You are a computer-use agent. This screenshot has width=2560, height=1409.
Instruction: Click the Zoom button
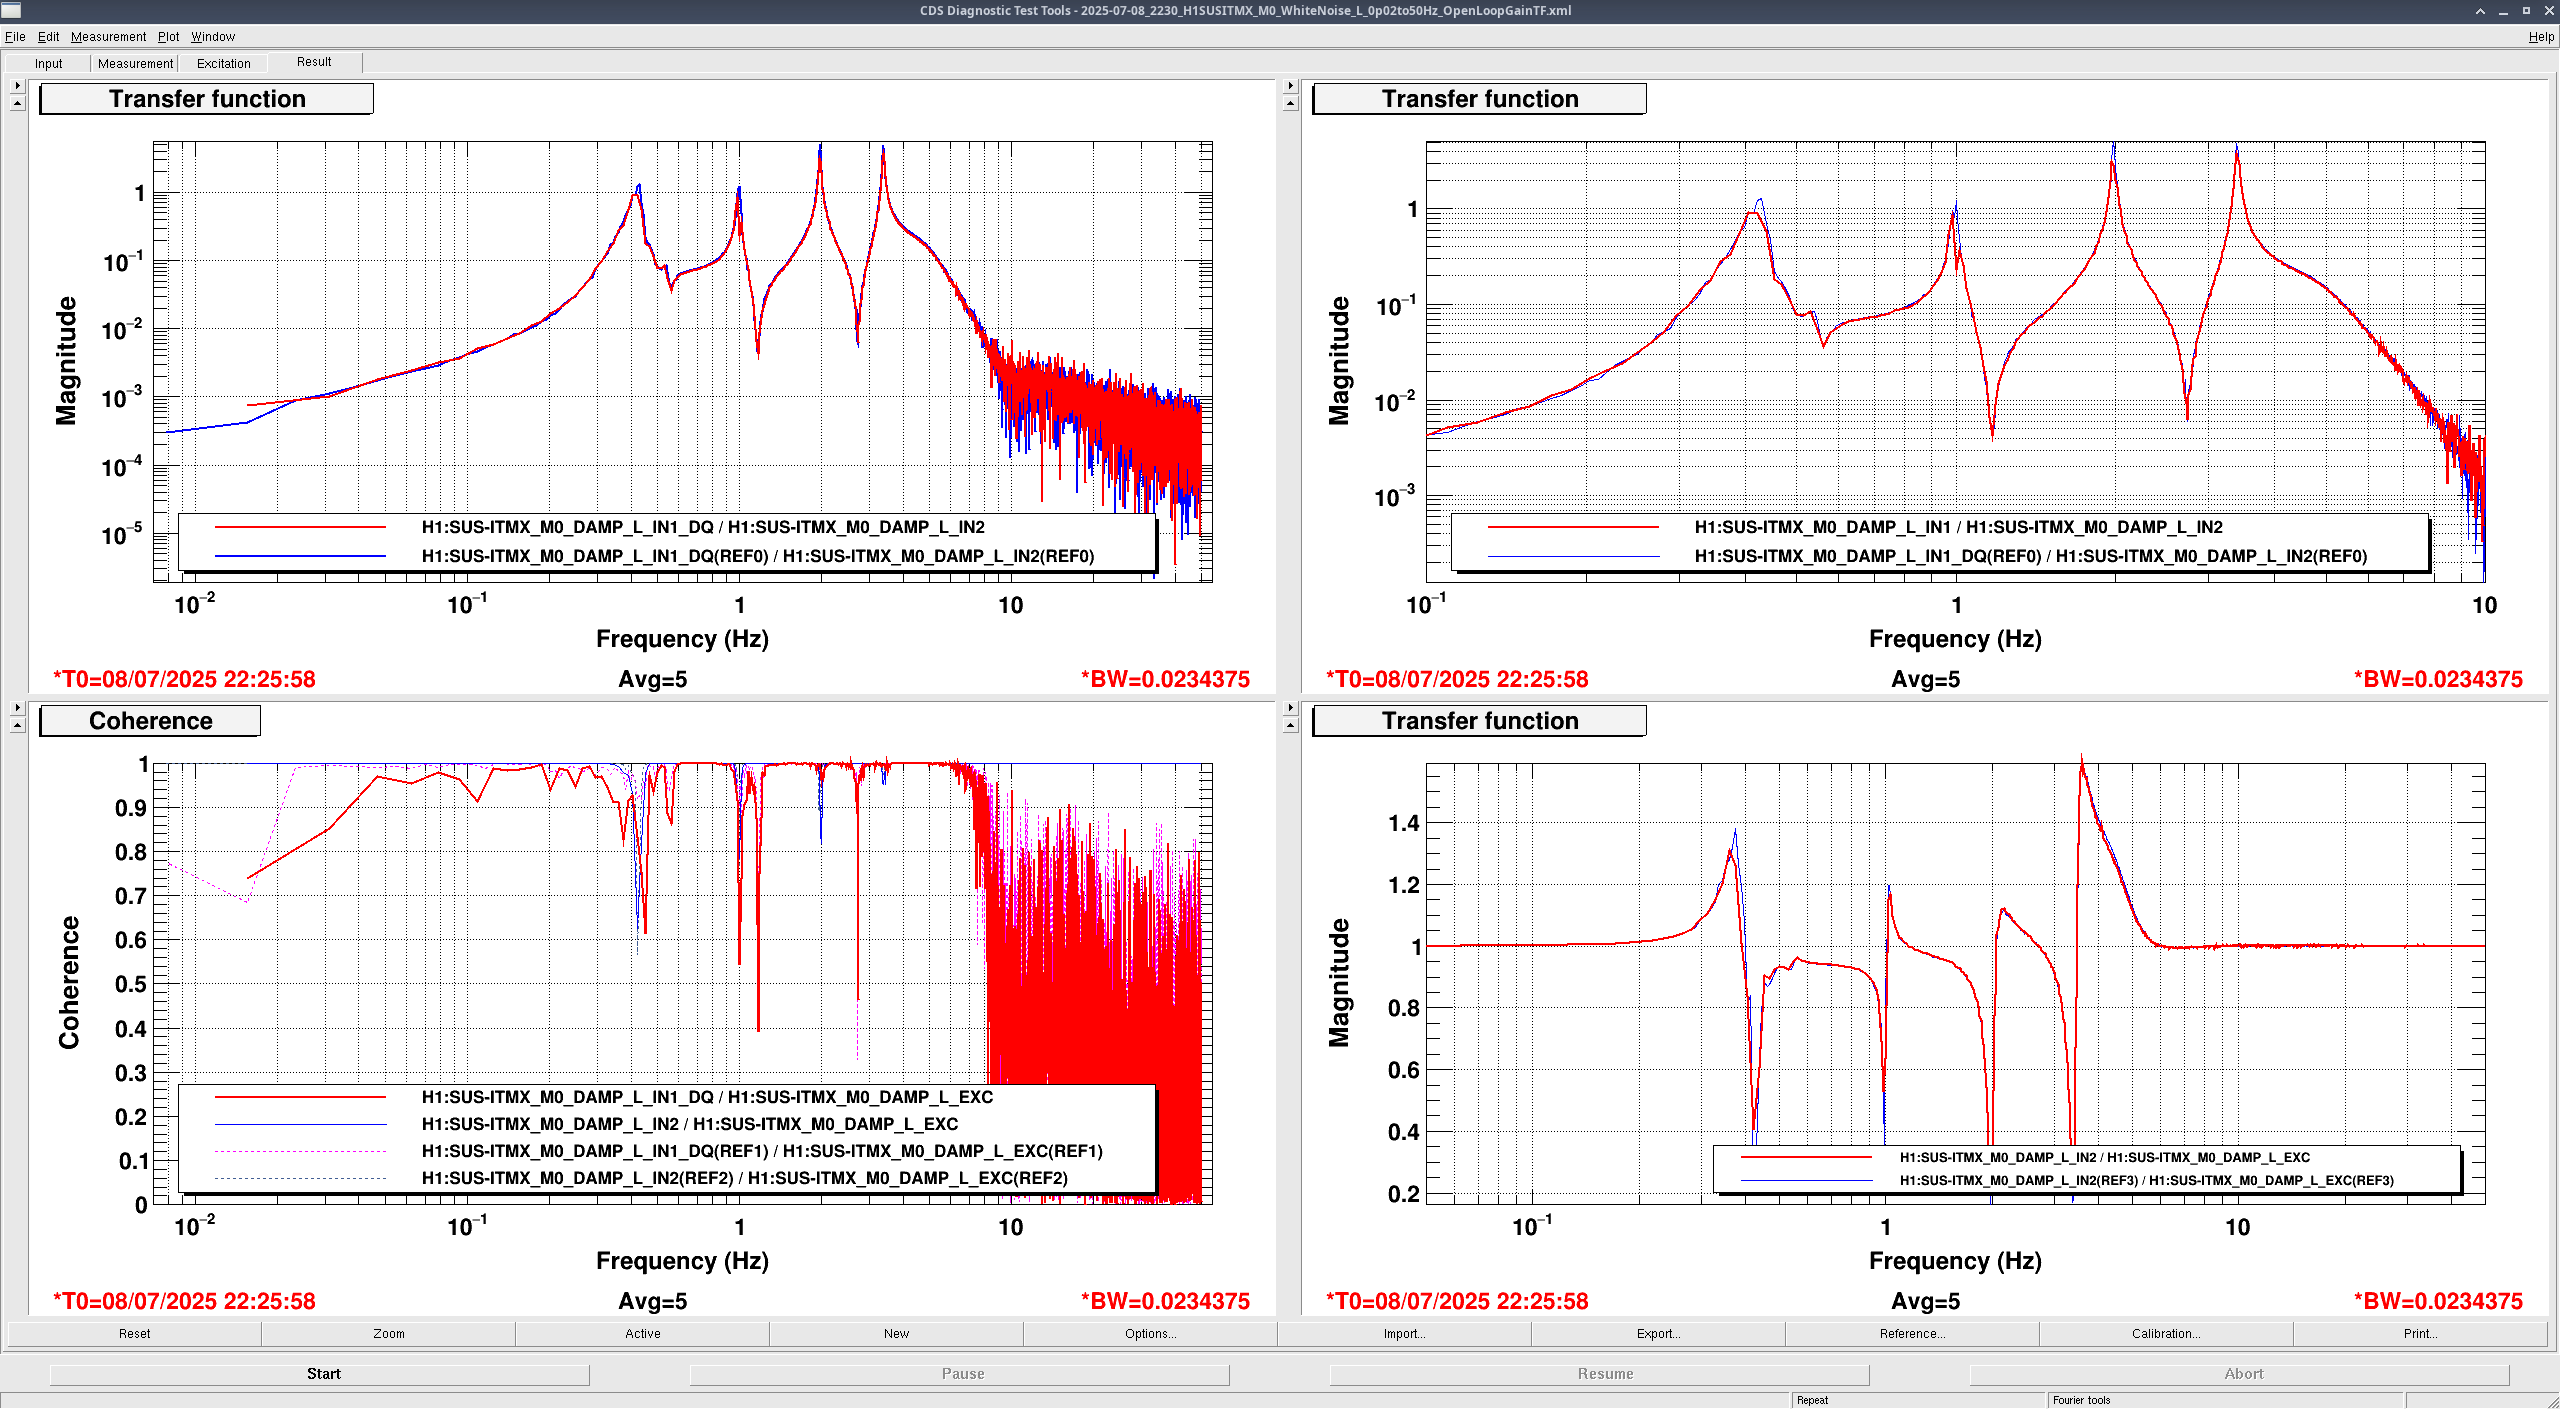pyautogui.click(x=389, y=1334)
